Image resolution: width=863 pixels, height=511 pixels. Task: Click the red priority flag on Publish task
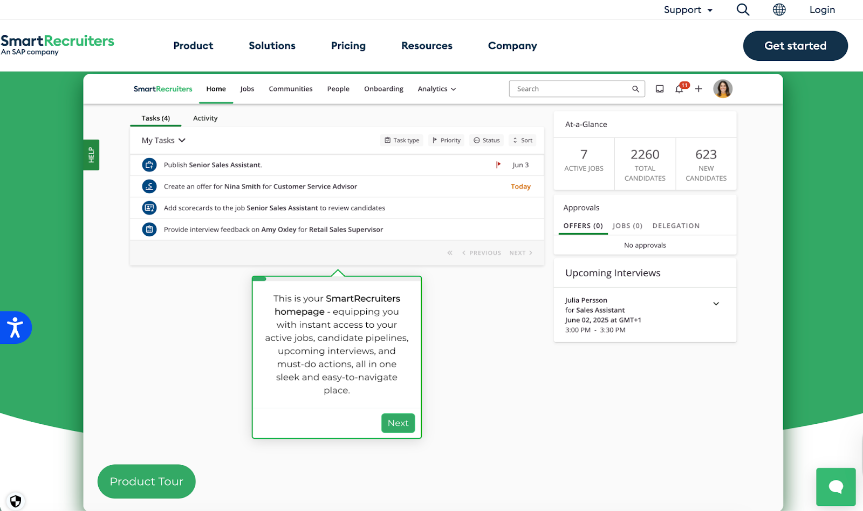click(x=498, y=165)
